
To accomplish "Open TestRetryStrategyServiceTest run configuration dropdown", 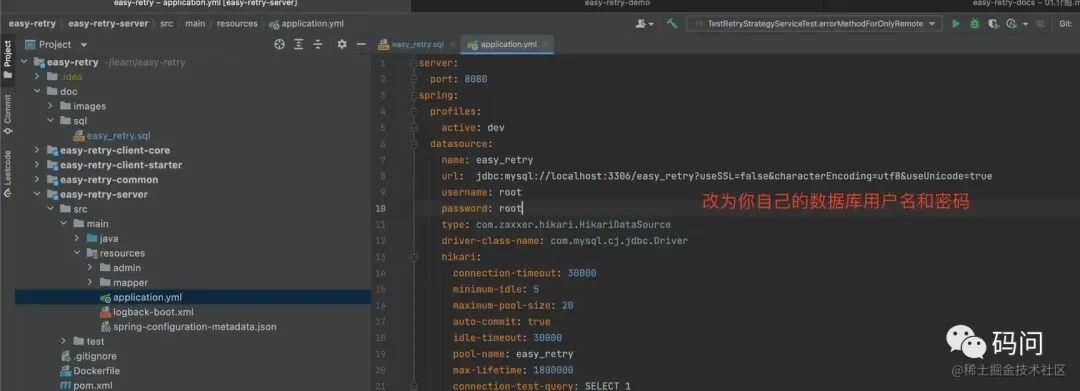I will (x=814, y=23).
